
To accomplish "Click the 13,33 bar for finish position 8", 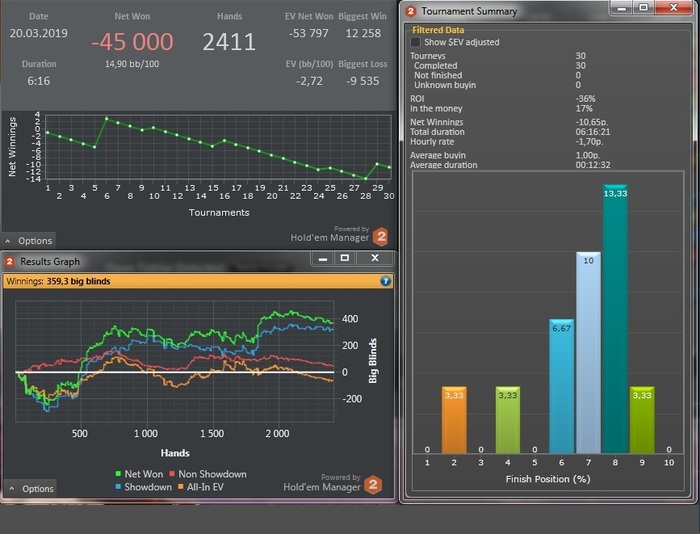I will (615, 319).
